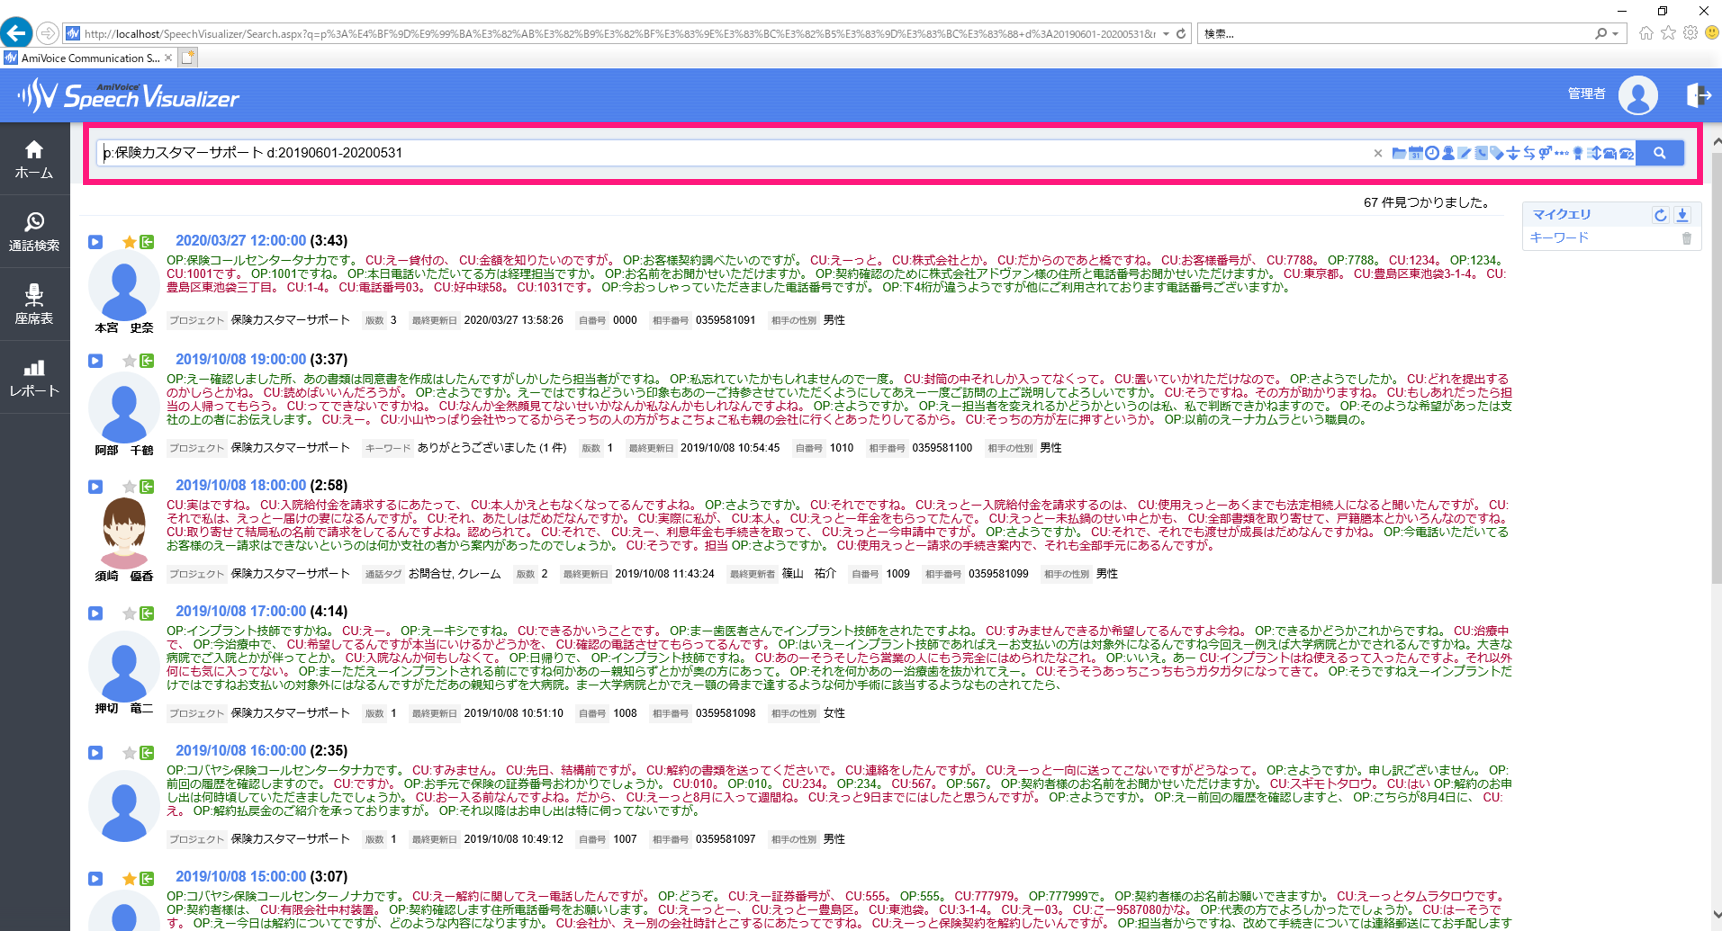Click the folder project filter icon
1722x931 pixels.
tap(1399, 153)
